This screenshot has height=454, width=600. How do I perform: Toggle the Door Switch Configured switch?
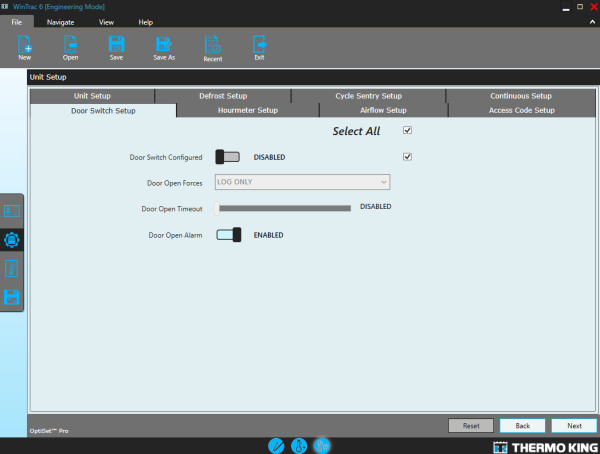point(228,157)
